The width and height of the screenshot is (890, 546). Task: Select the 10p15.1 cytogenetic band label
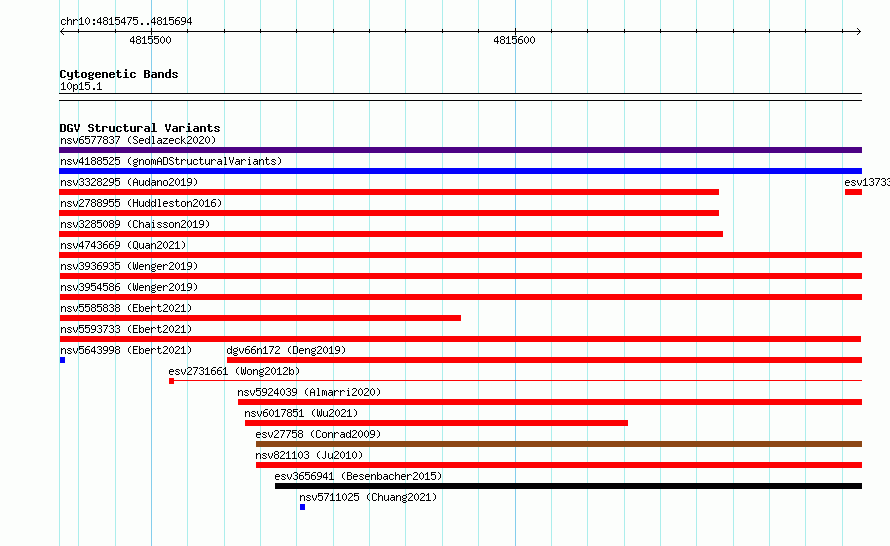point(81,86)
